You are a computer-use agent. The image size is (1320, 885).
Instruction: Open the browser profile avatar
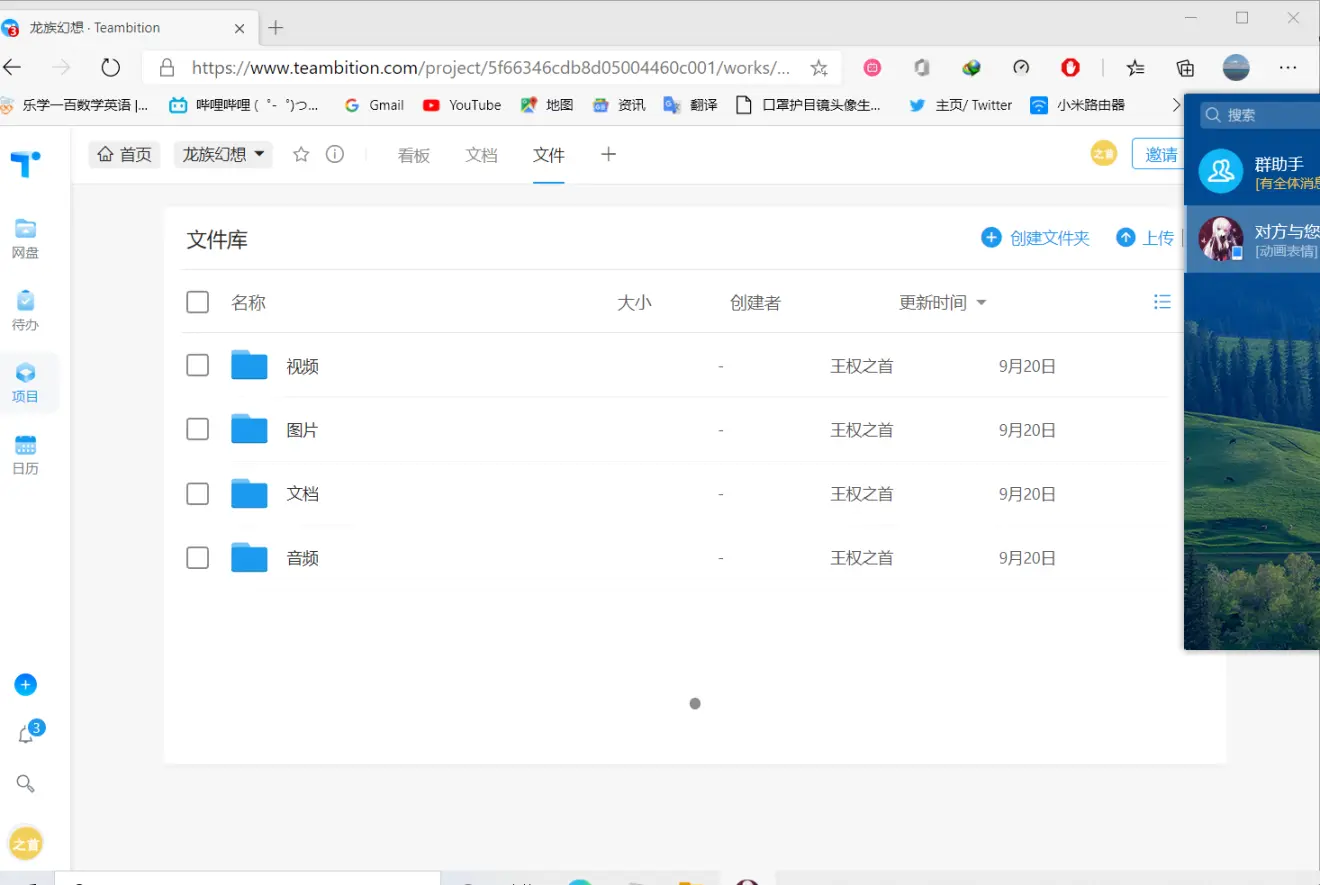1236,68
